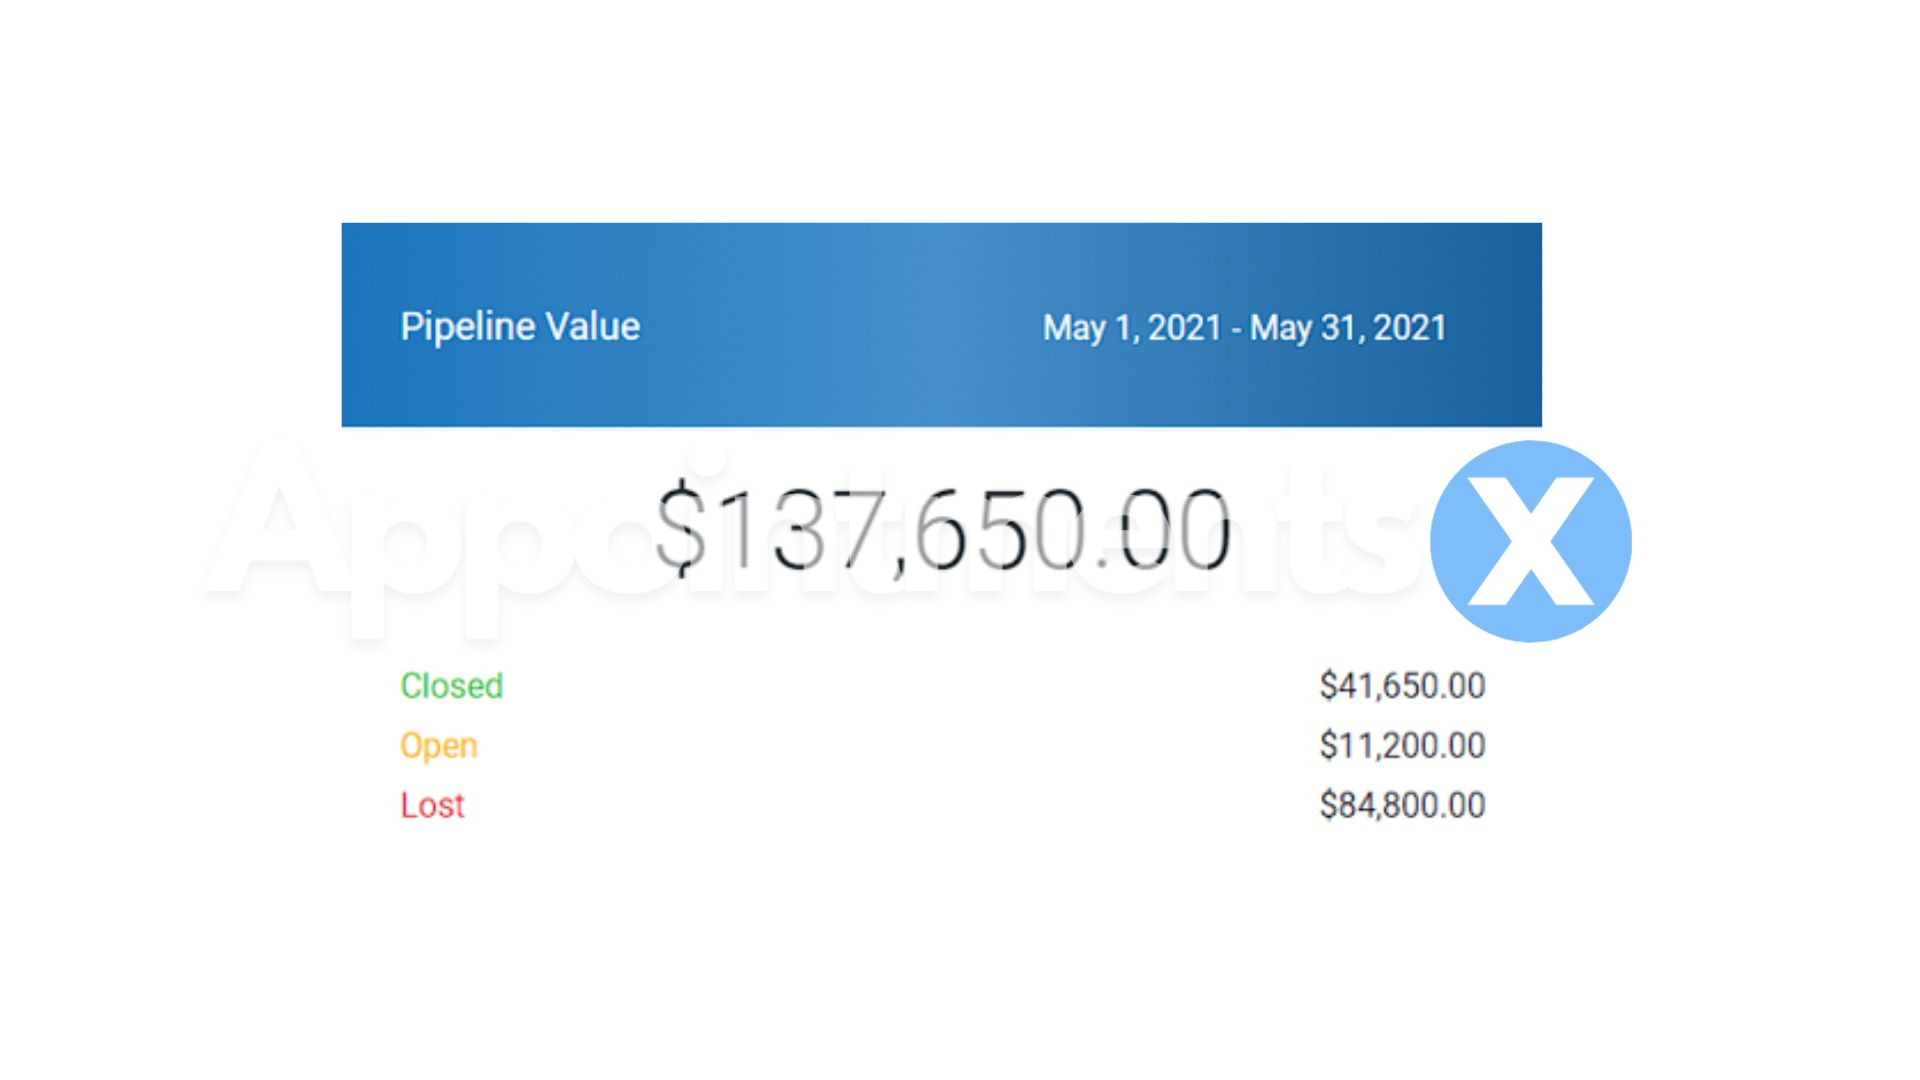Screen dimensions: 1920x1080
Task: Dismiss the widget using the X button
Action: click(1531, 540)
